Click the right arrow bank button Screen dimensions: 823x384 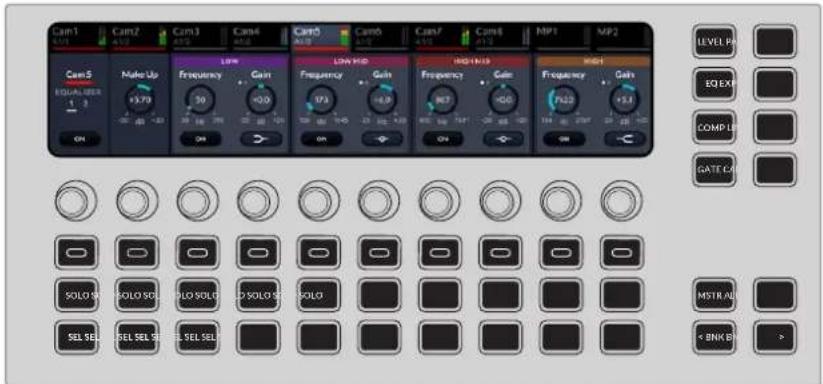coord(775,337)
